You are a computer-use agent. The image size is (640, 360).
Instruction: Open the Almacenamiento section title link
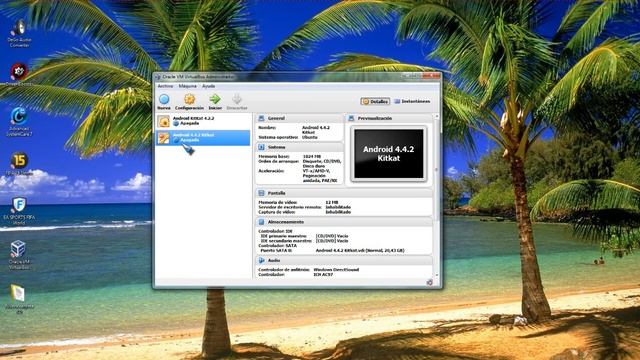click(286, 222)
